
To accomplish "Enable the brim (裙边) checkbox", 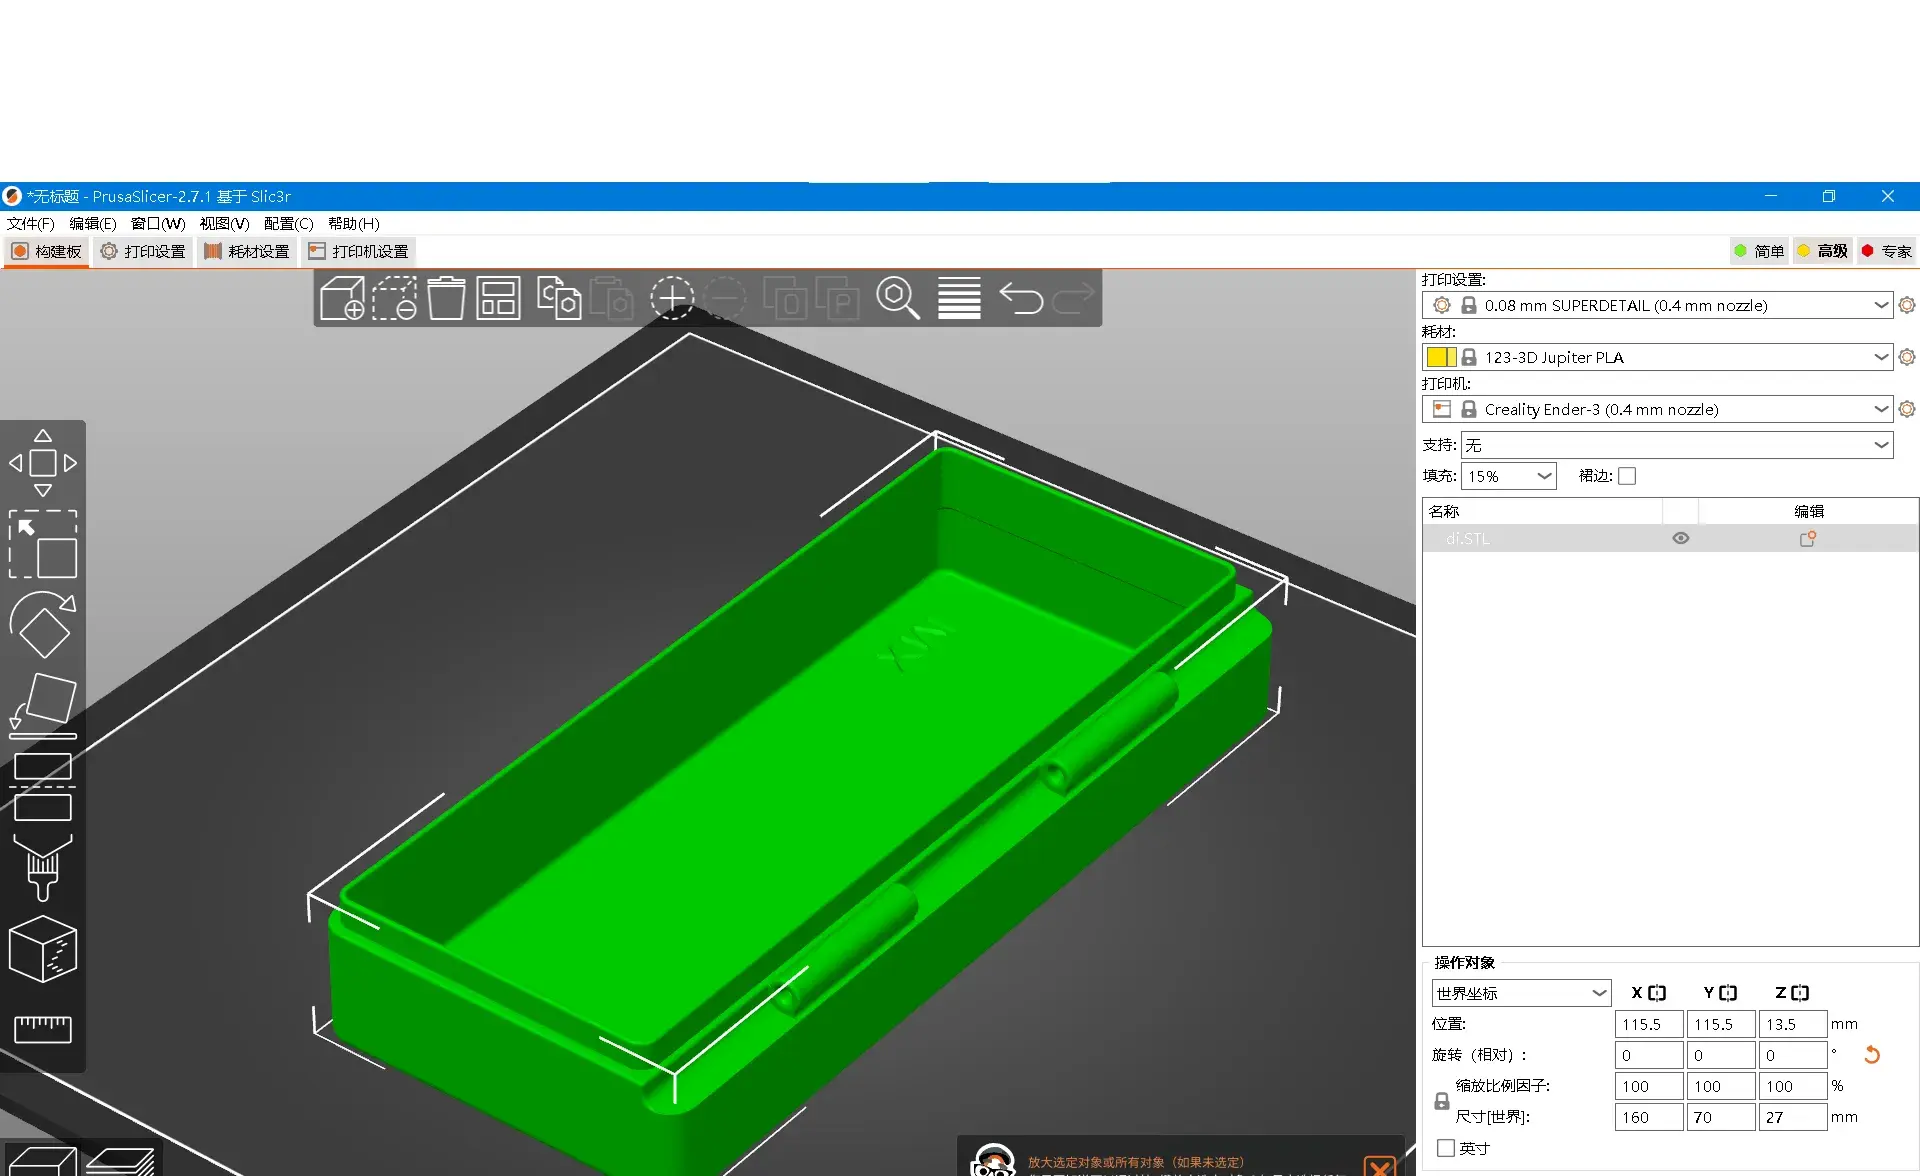I will click(1627, 476).
